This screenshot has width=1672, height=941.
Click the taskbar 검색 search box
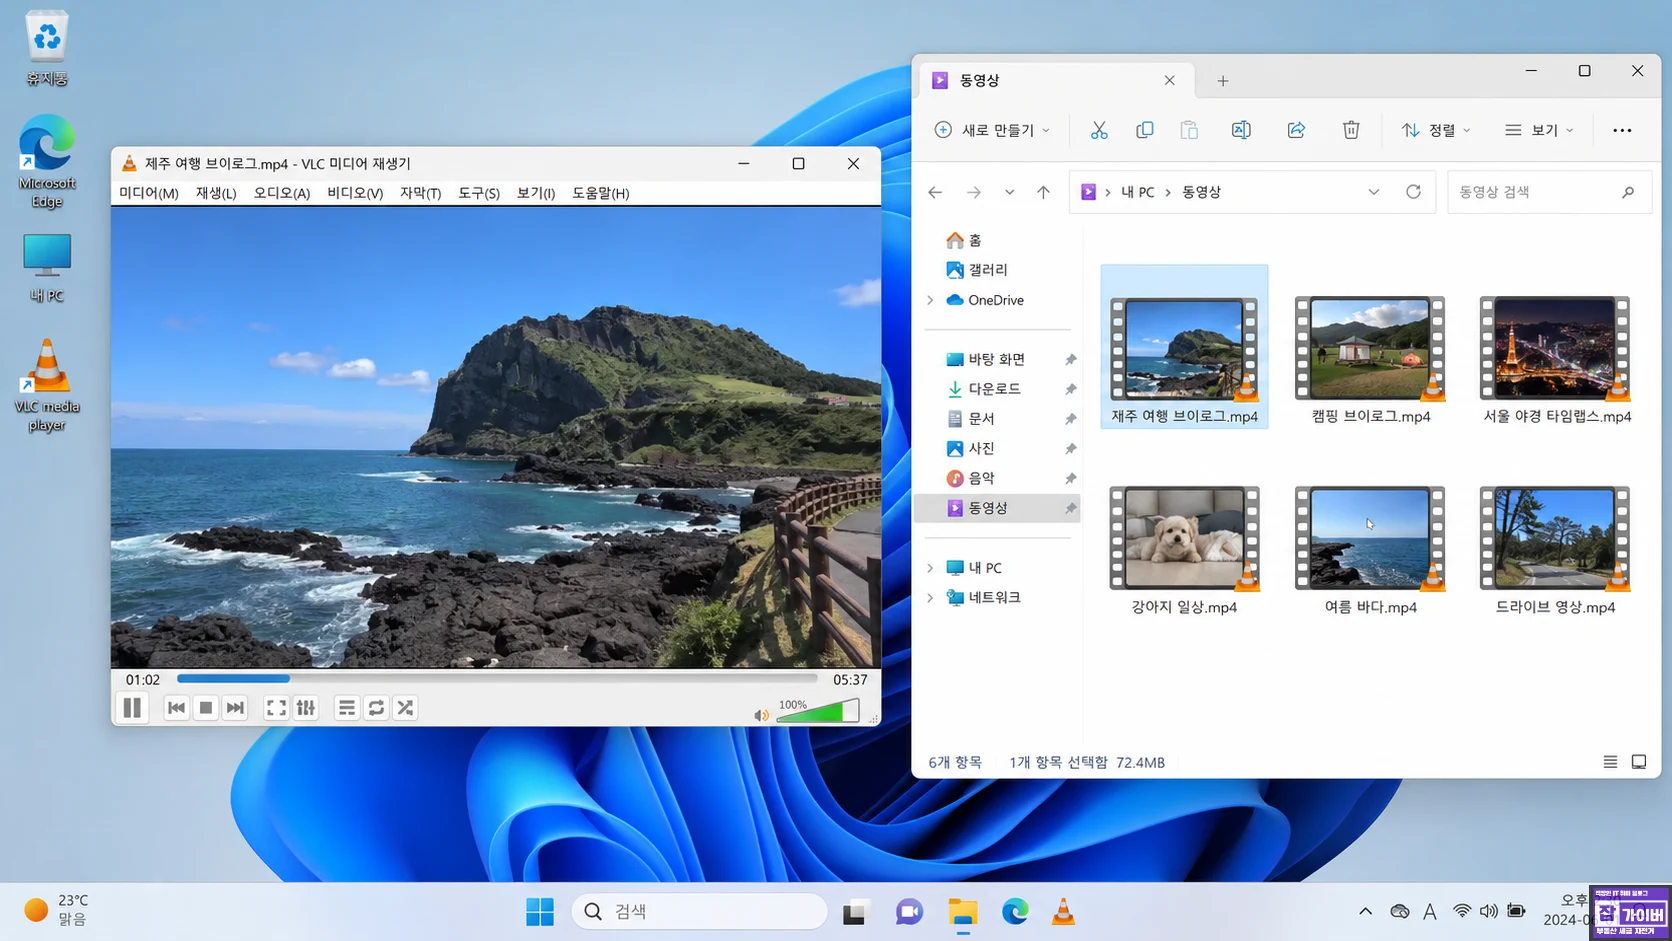click(x=700, y=912)
